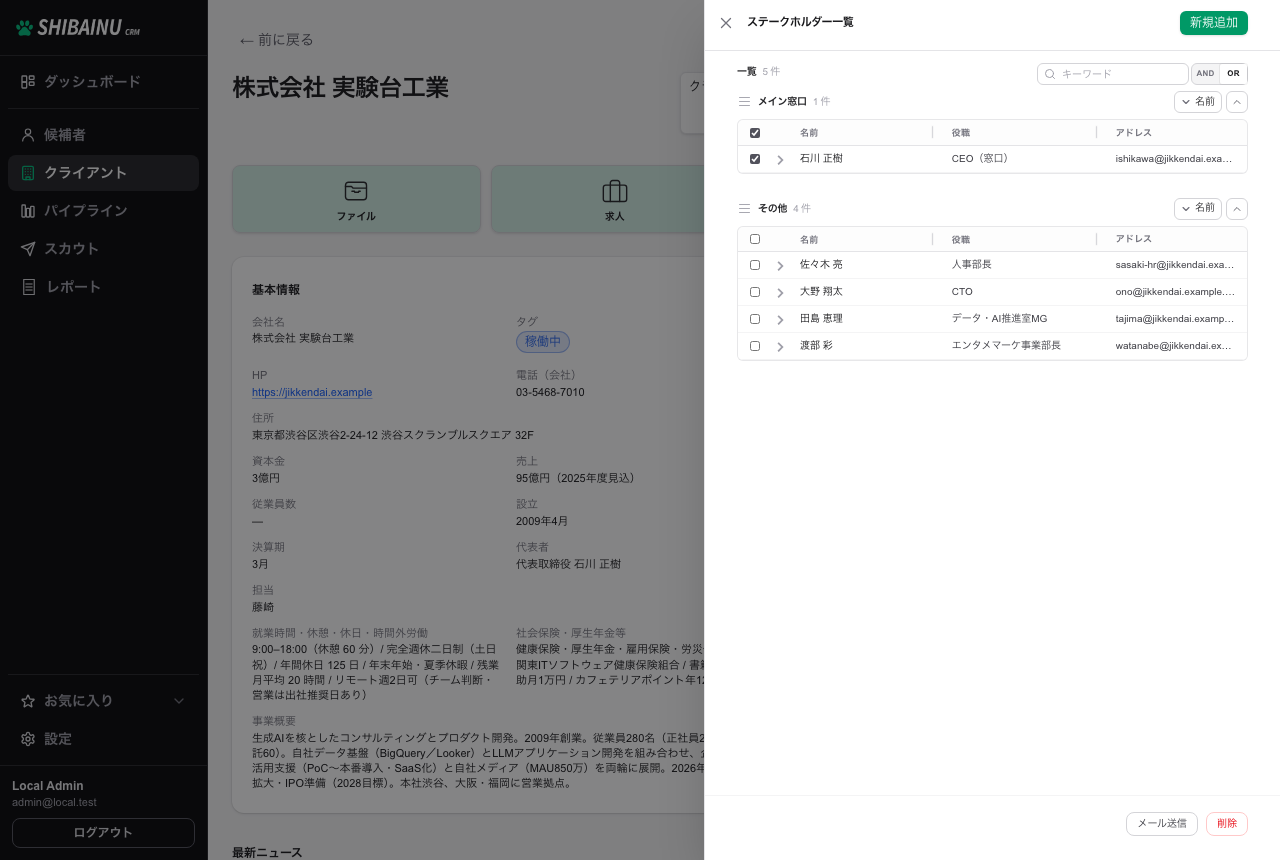Open the 求人 card
The height and width of the screenshot is (860, 1280).
coord(614,199)
